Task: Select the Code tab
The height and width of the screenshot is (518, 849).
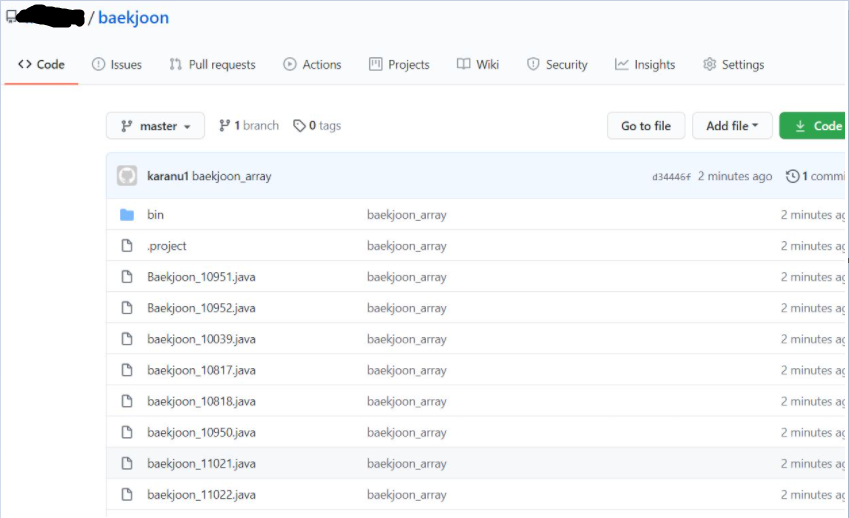Action: tap(41, 64)
